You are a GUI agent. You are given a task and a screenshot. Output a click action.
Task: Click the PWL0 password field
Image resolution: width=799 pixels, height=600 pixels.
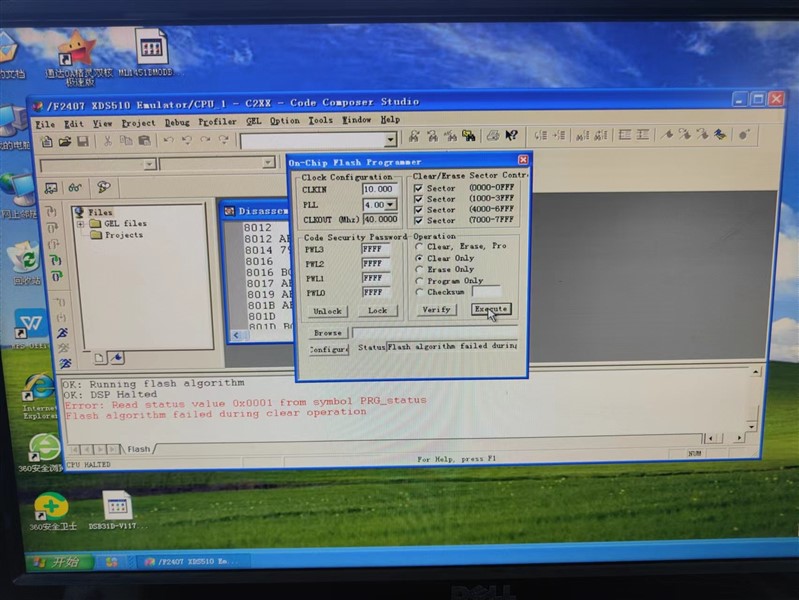[376, 293]
